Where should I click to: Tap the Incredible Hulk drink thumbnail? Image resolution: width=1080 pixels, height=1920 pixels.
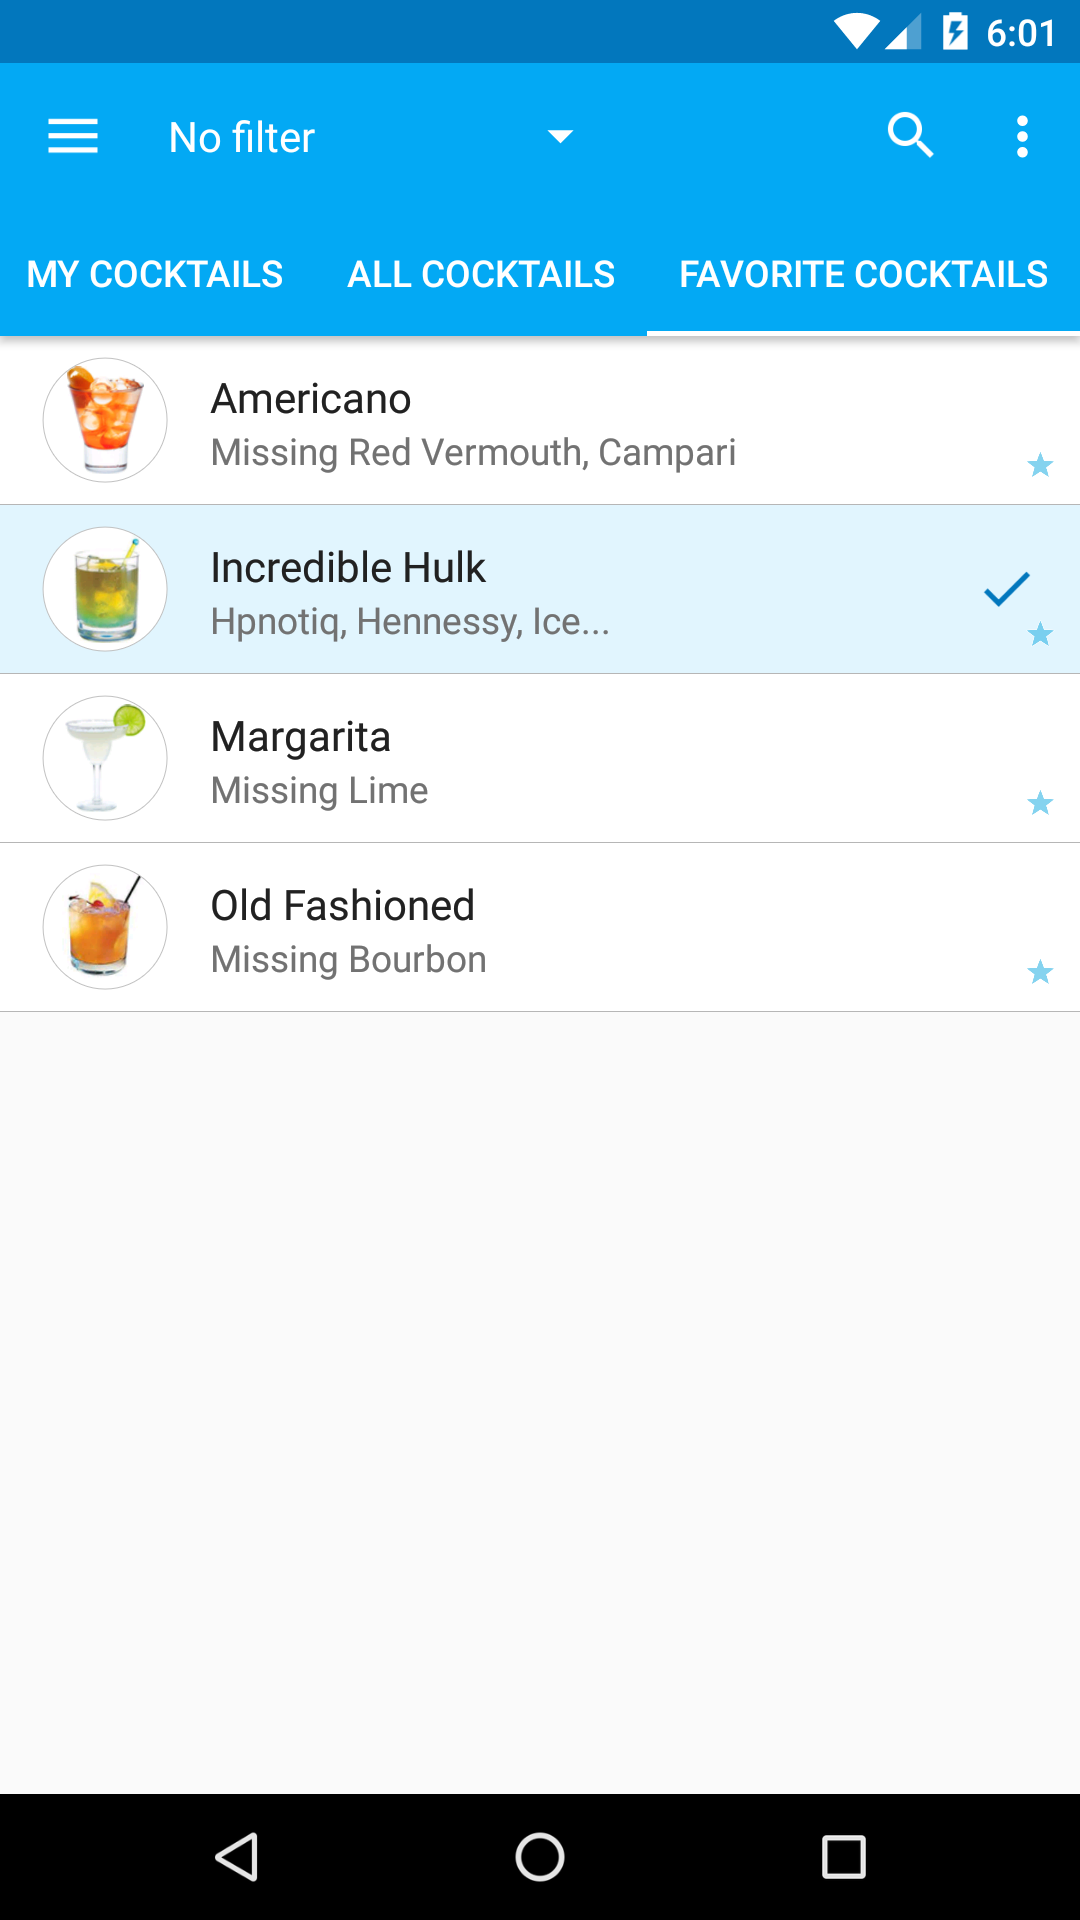point(105,589)
